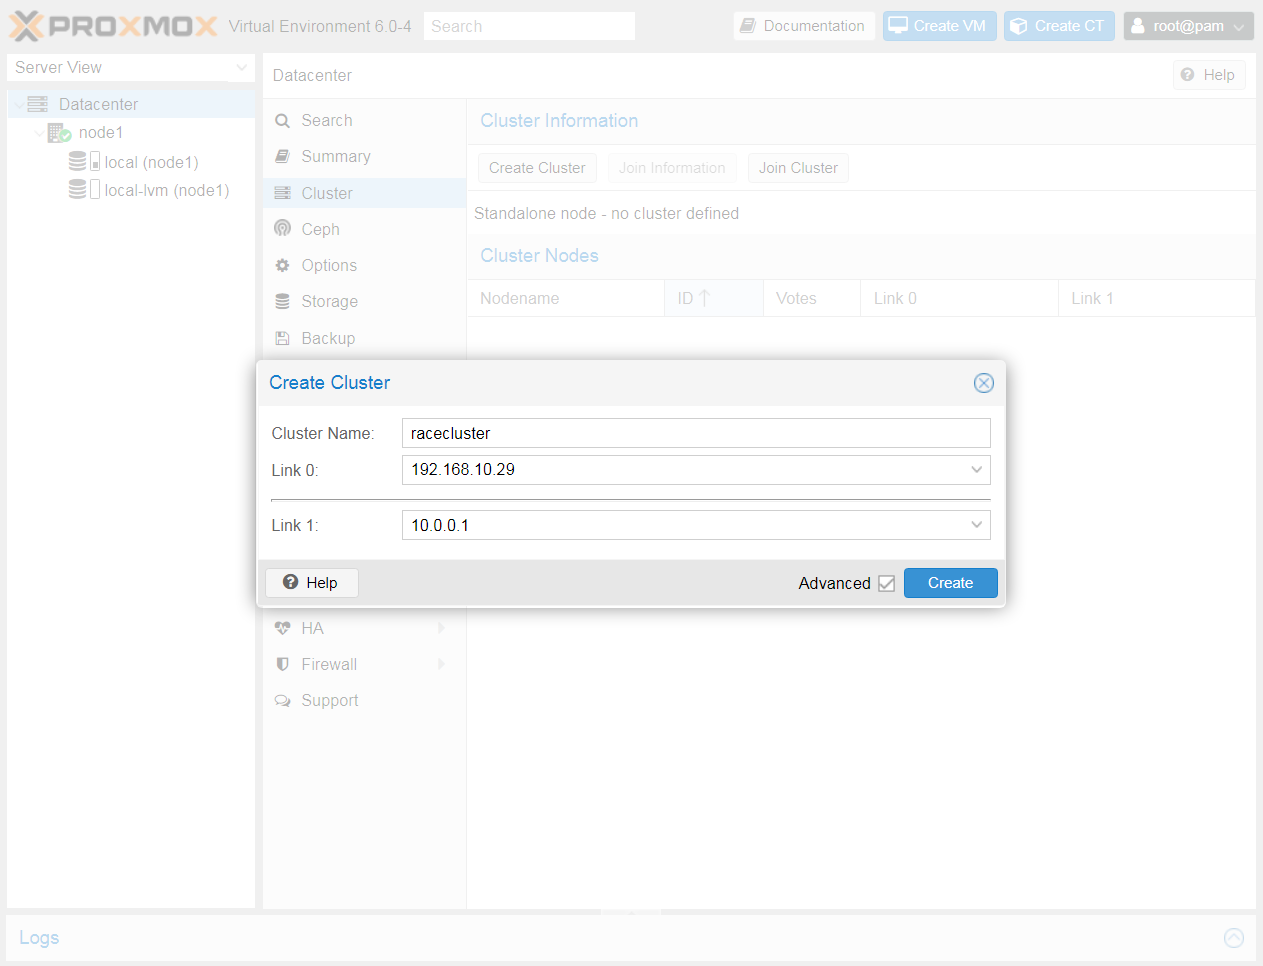Close the Create Cluster dialog
1263x966 pixels.
click(984, 383)
